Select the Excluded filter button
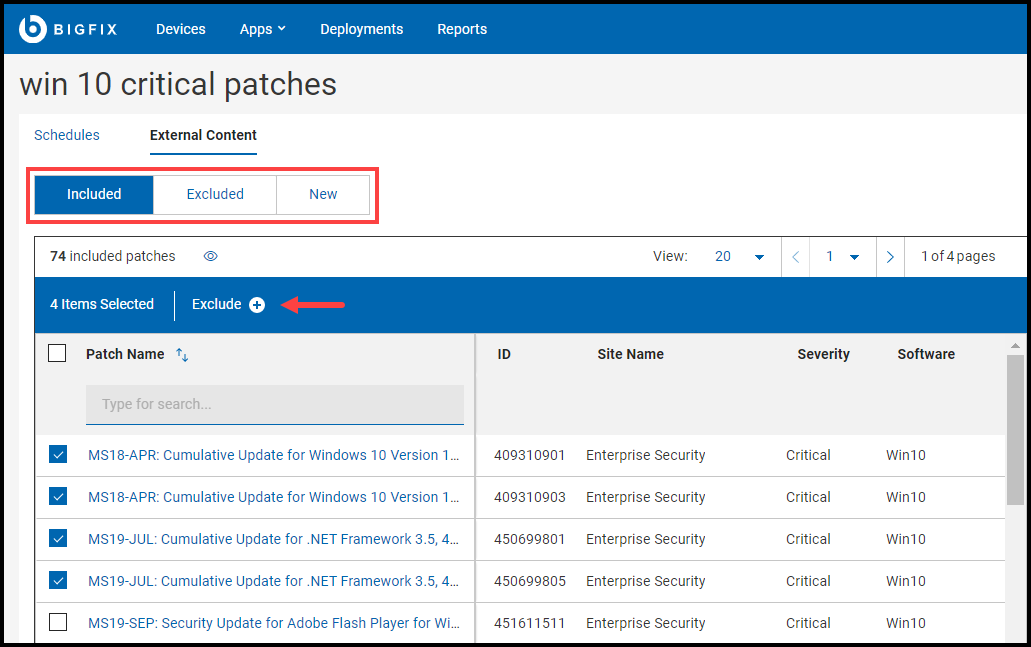This screenshot has width=1031, height=647. (x=214, y=194)
